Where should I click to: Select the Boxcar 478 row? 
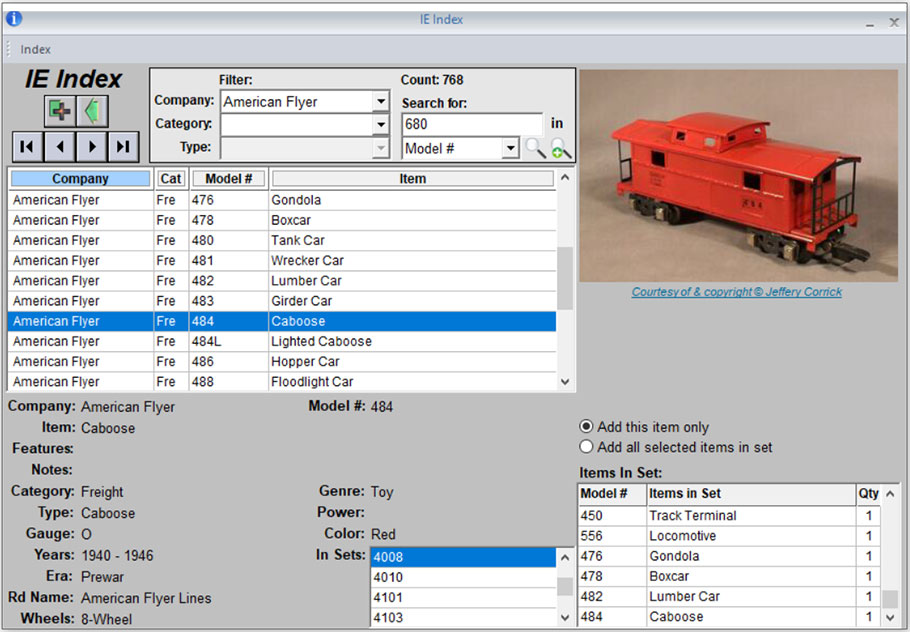[282, 221]
